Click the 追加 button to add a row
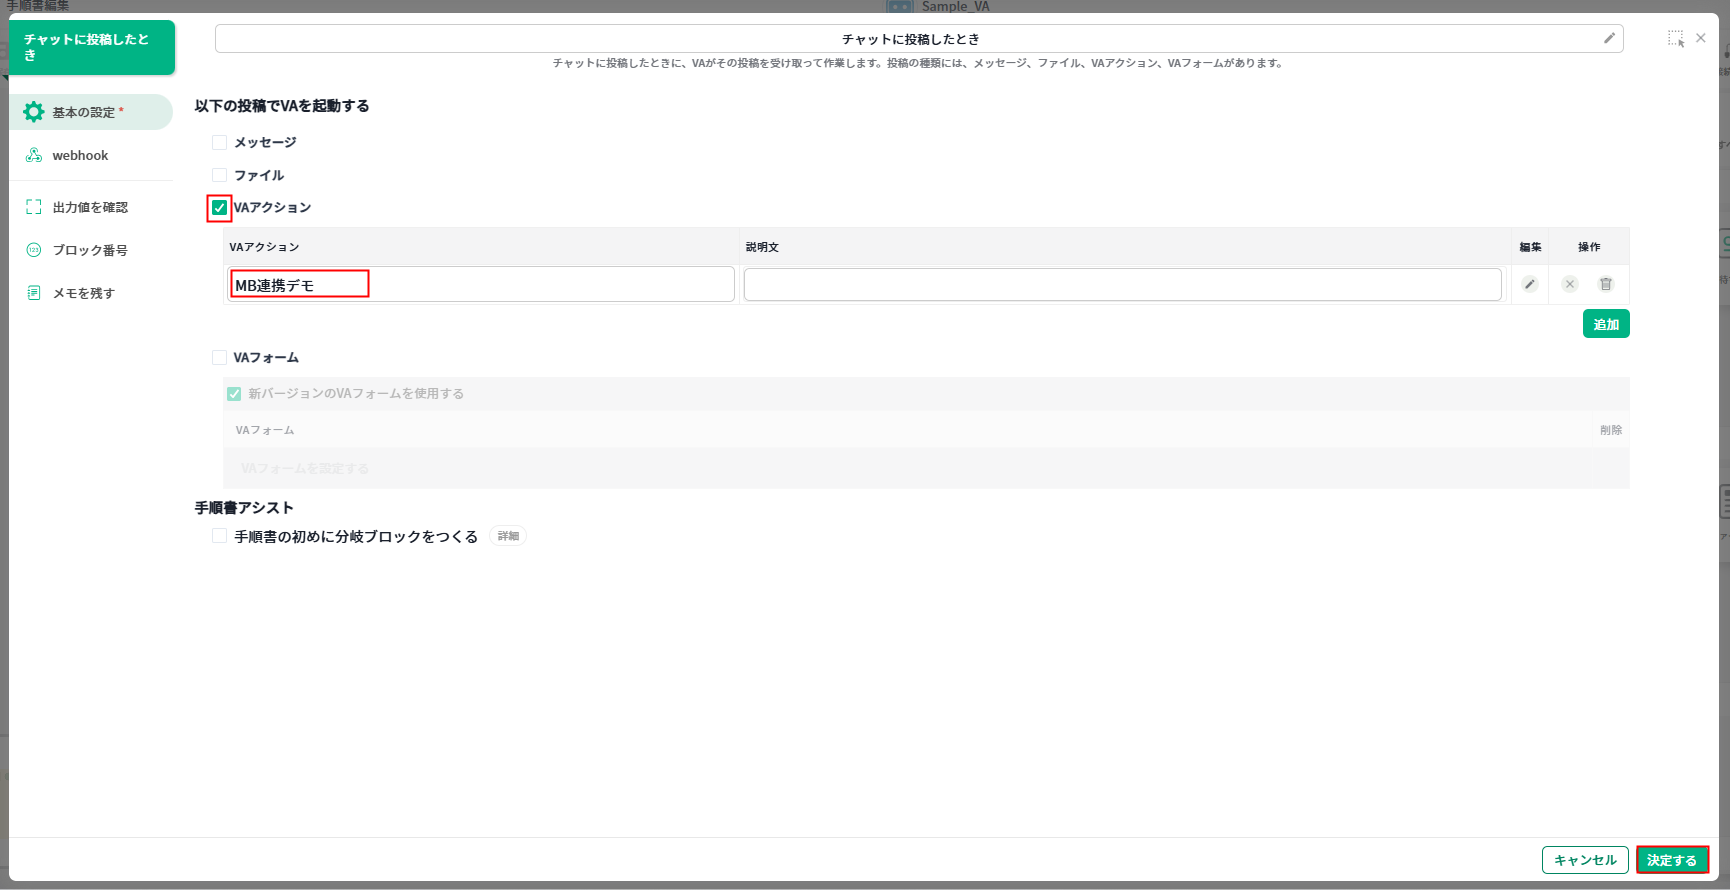 click(x=1605, y=324)
